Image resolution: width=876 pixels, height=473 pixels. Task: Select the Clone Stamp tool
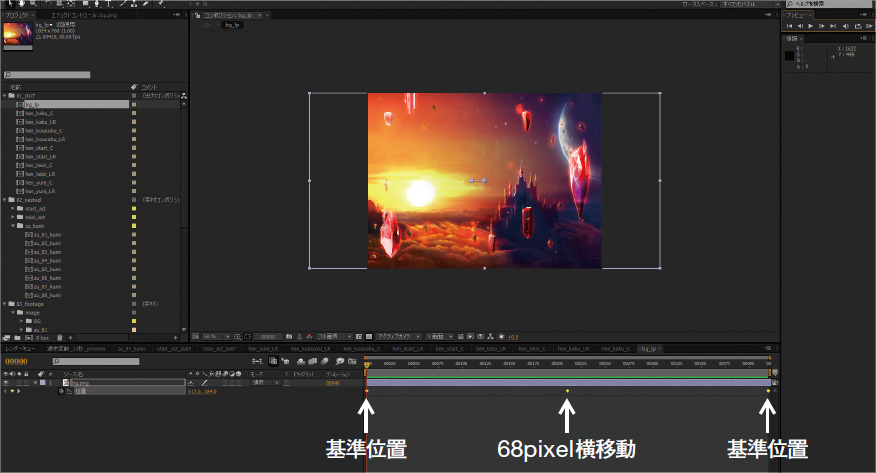(x=134, y=3)
